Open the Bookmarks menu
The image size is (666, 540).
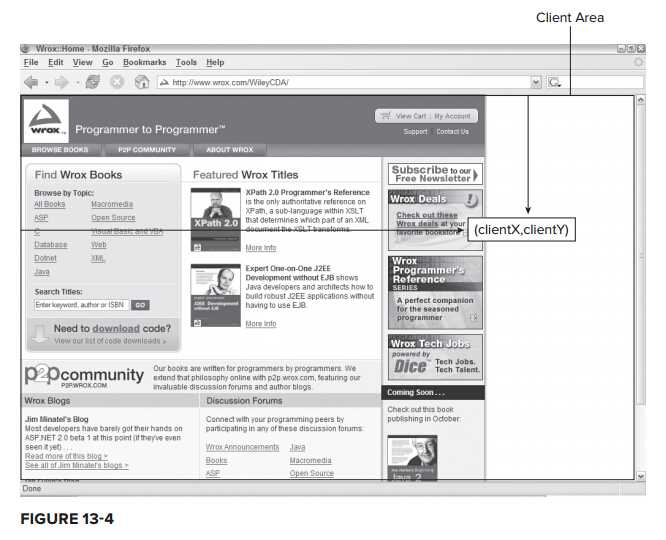144,62
